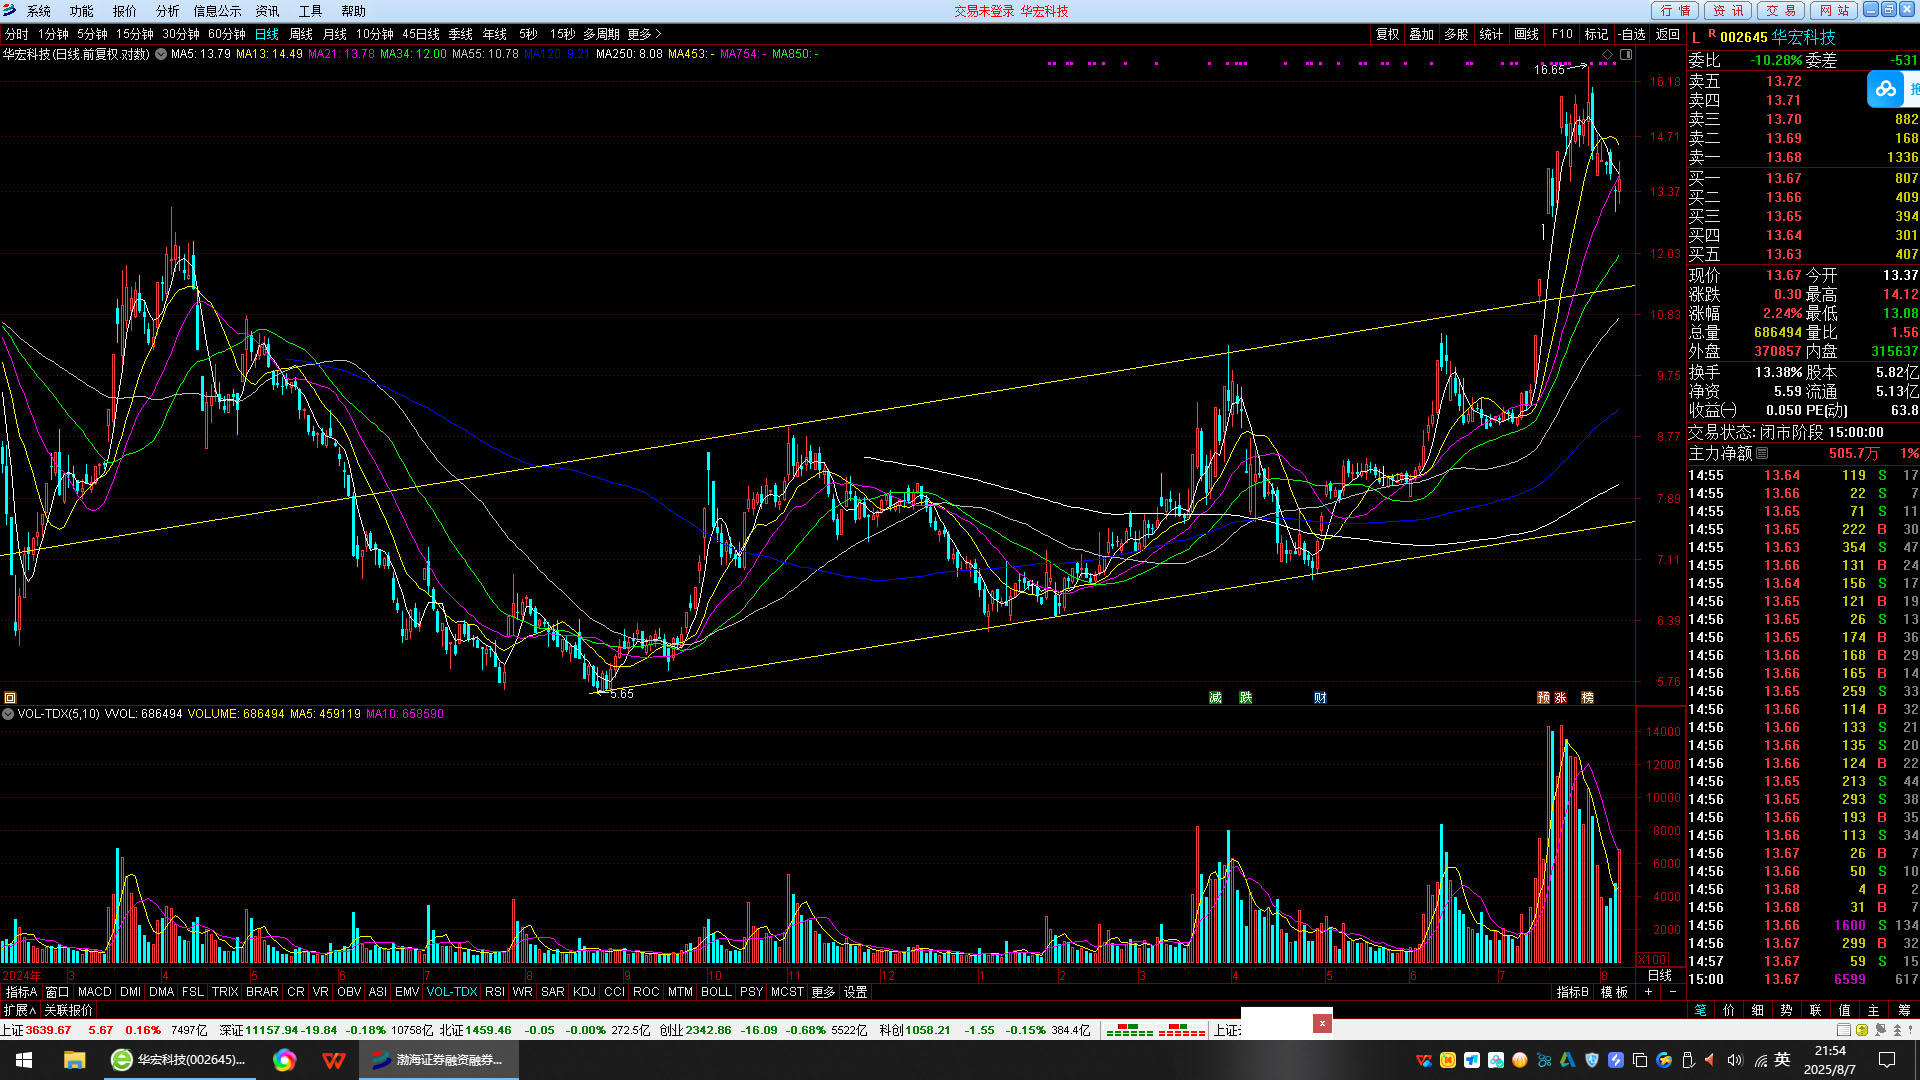Image resolution: width=1920 pixels, height=1080 pixels.
Task: Click the Tongdaxin logo icon beside 系统
Action: point(9,11)
